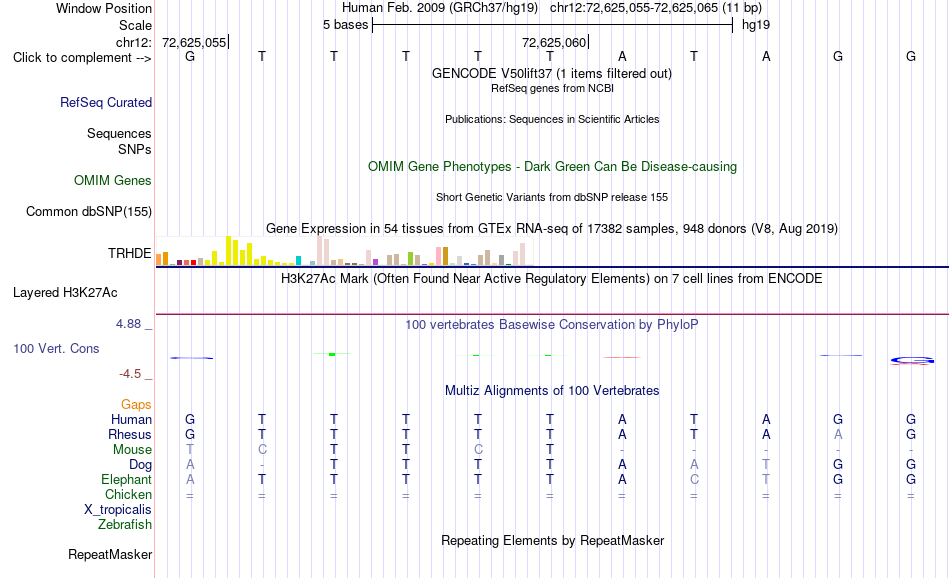Click the 4.88 upper conservation value
950x578 pixels.
pos(128,324)
